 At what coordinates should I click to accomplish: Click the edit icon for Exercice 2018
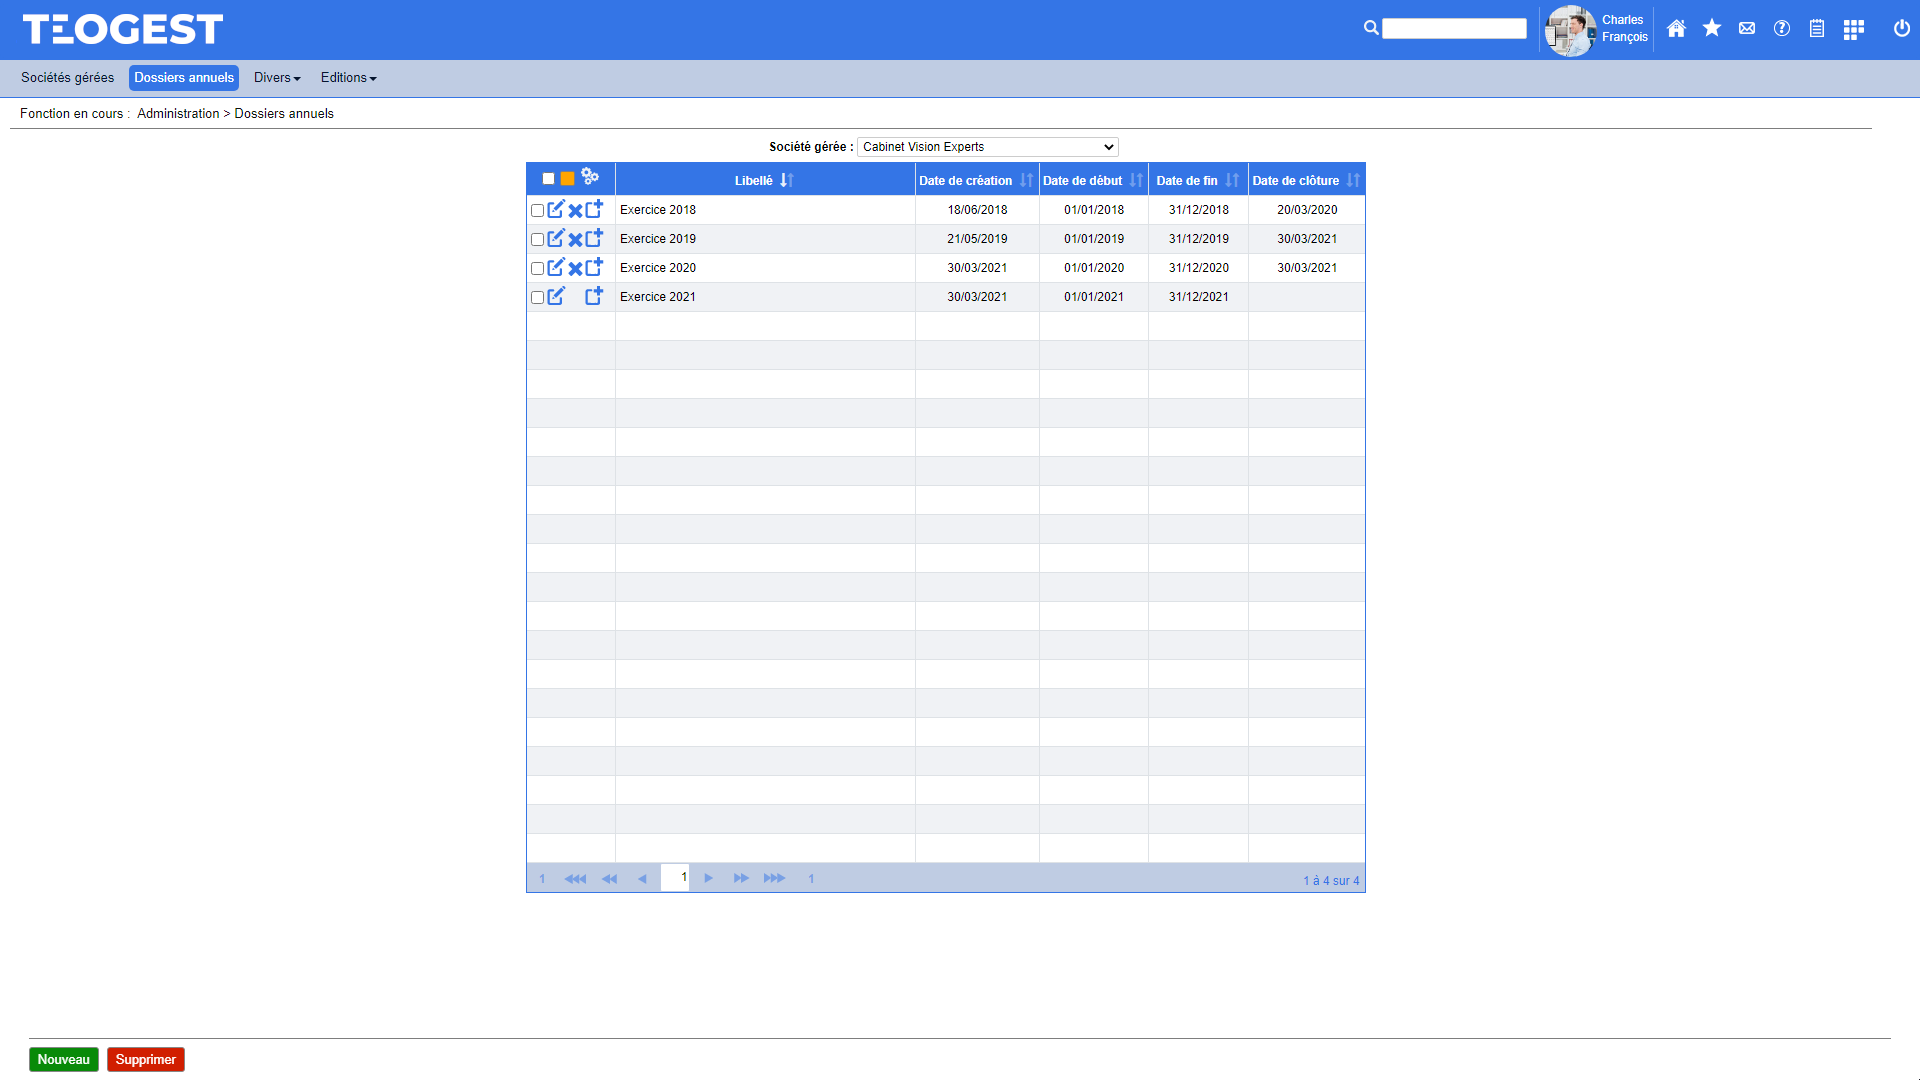(x=556, y=209)
